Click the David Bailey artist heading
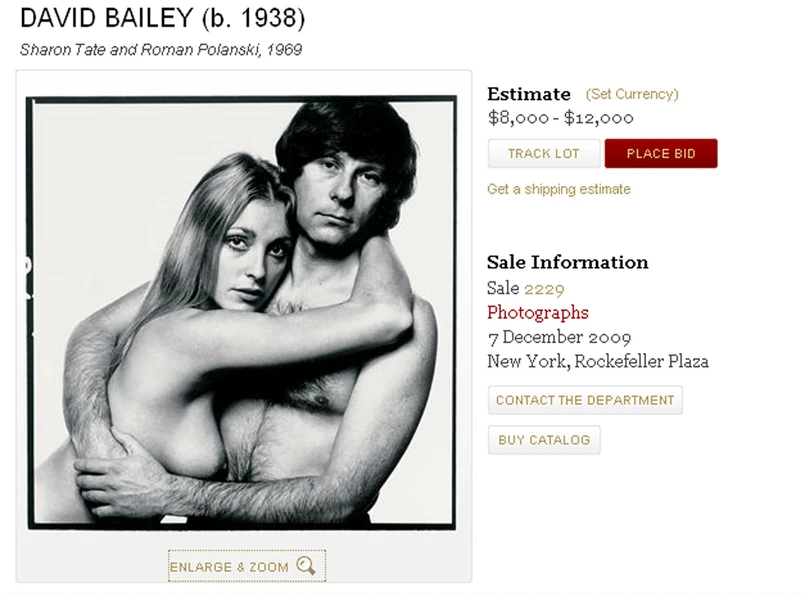805x596 pixels. tap(106, 18)
